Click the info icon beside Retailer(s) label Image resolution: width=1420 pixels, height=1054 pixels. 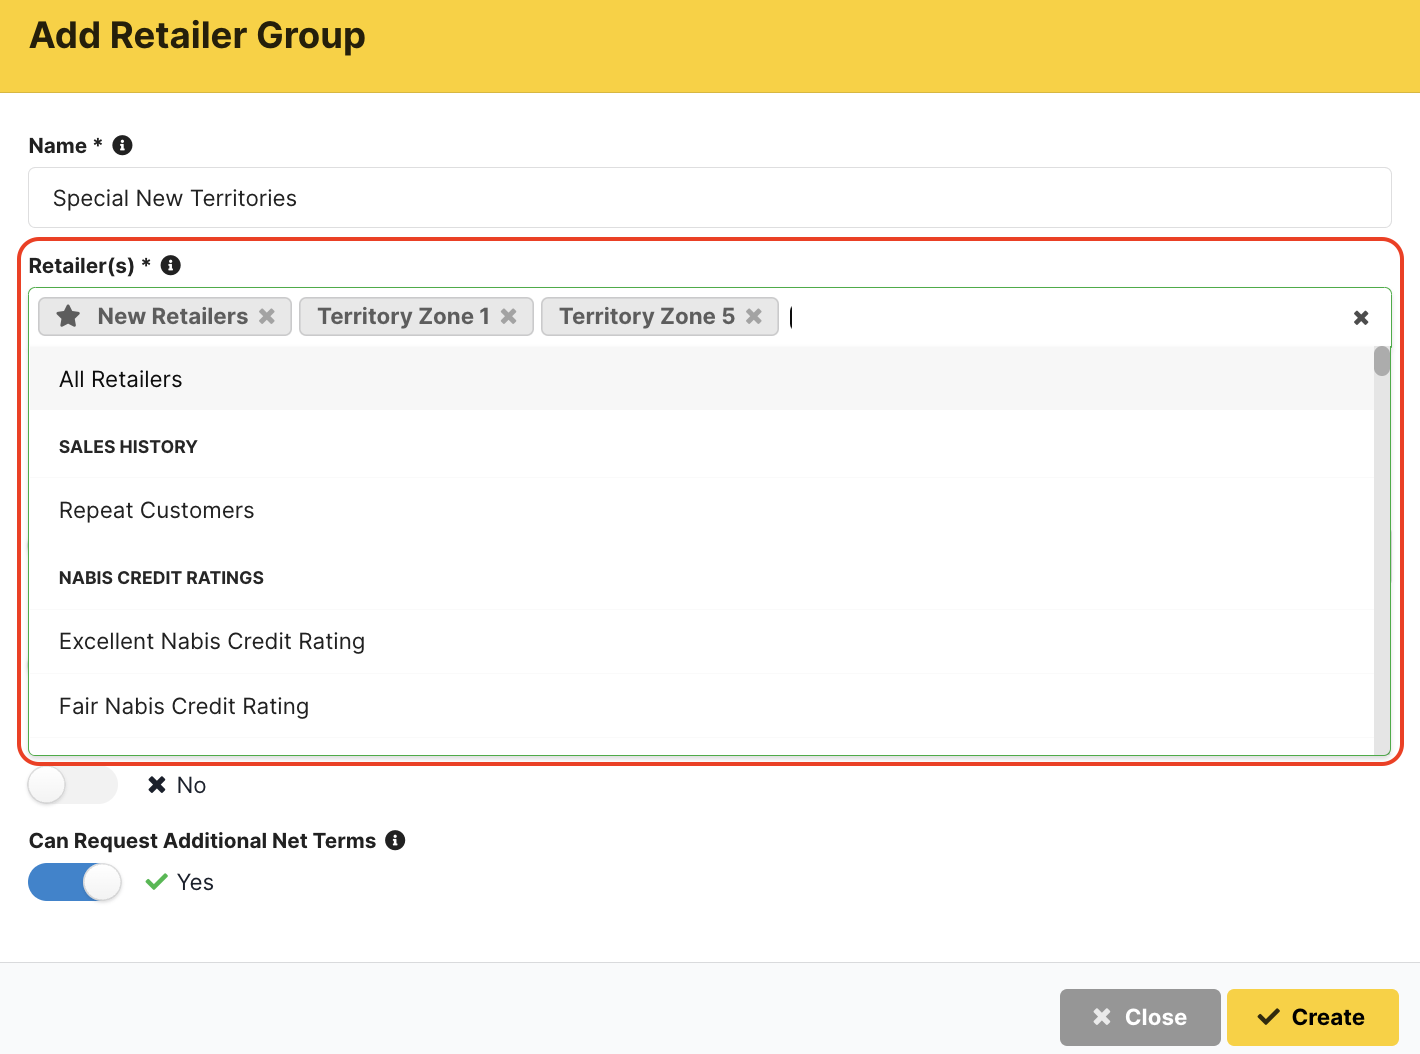(171, 265)
